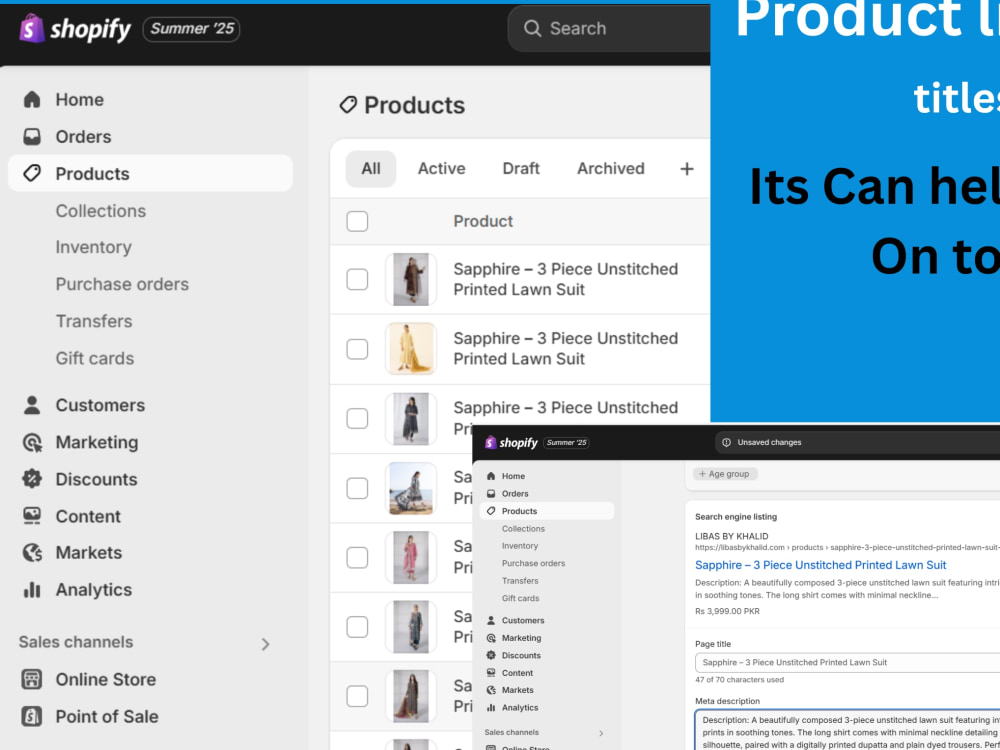1000x750 pixels.
Task: Click the Analytics icon in the overlay sidebar
Action: pyautogui.click(x=491, y=707)
